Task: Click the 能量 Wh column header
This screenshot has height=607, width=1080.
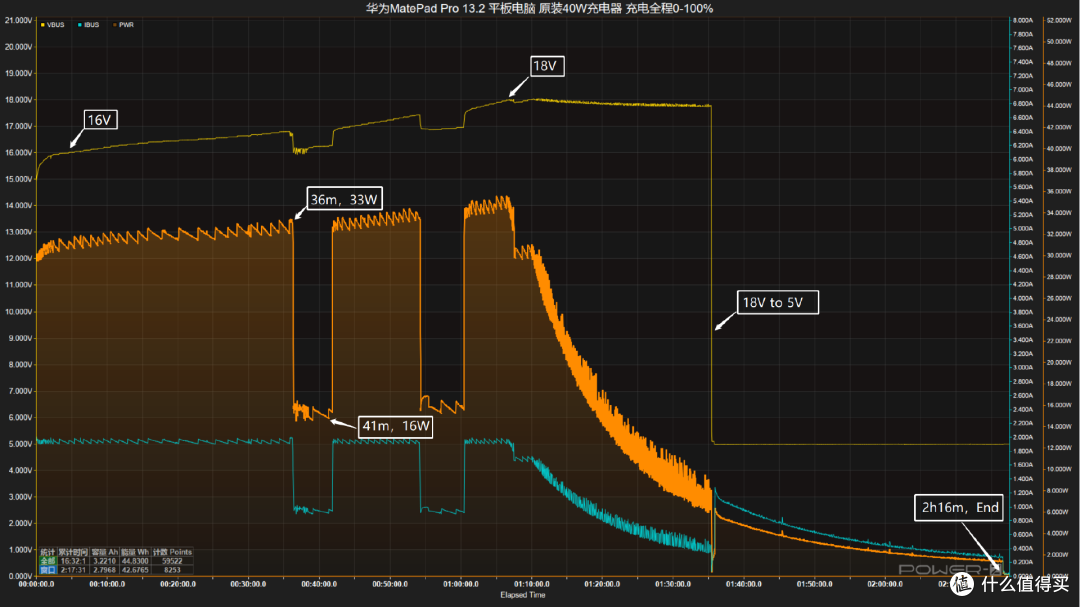Action: [135, 552]
